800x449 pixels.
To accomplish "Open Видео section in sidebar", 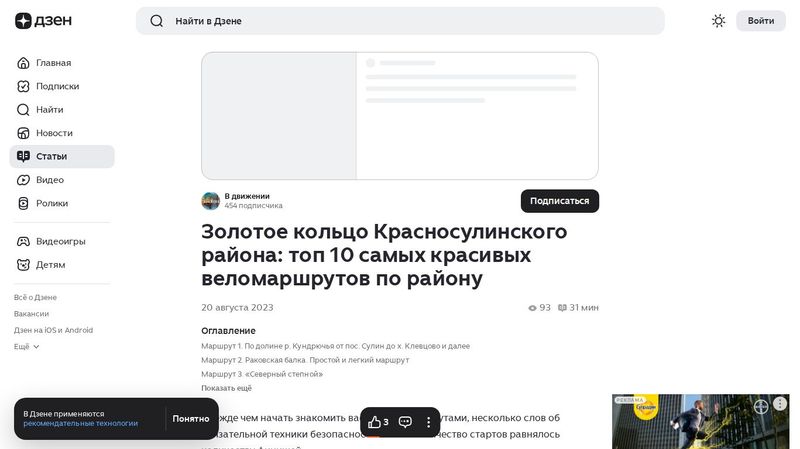I will point(50,180).
